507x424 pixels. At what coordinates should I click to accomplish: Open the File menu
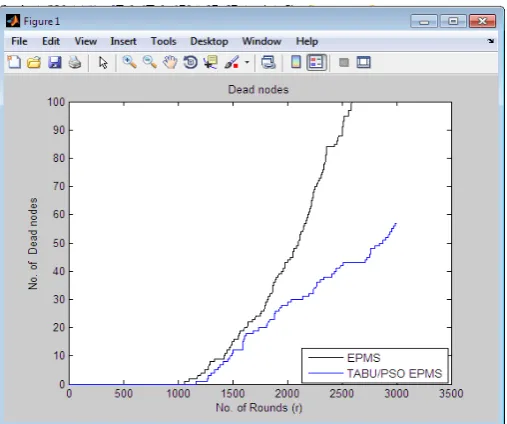(19, 41)
